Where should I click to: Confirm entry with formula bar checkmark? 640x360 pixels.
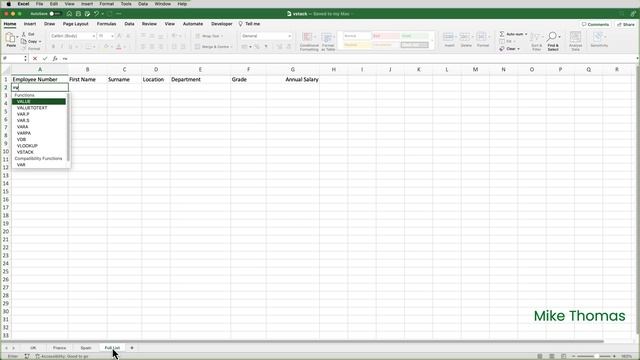click(x=45, y=59)
